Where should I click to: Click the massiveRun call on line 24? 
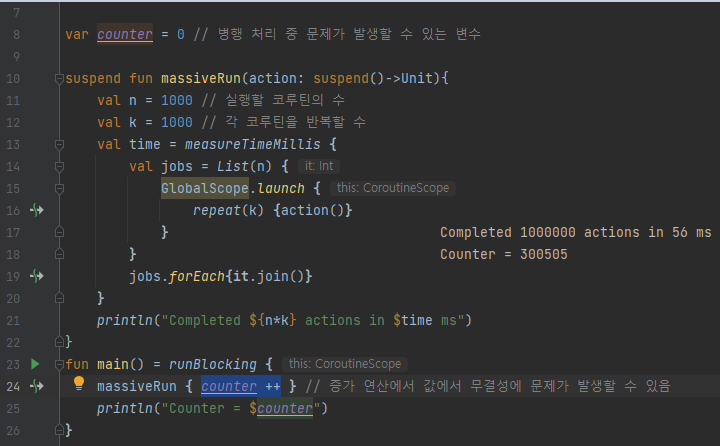(x=137, y=386)
